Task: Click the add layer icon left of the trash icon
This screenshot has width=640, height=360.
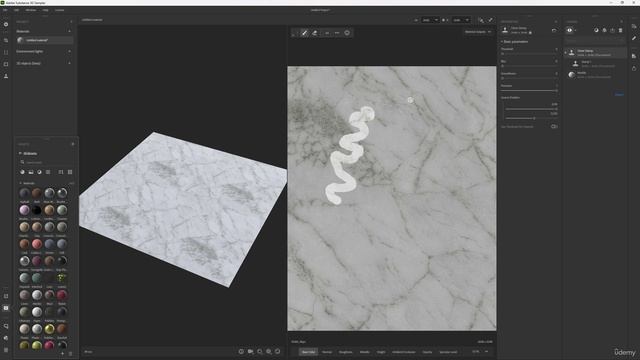Action: pyautogui.click(x=612, y=30)
